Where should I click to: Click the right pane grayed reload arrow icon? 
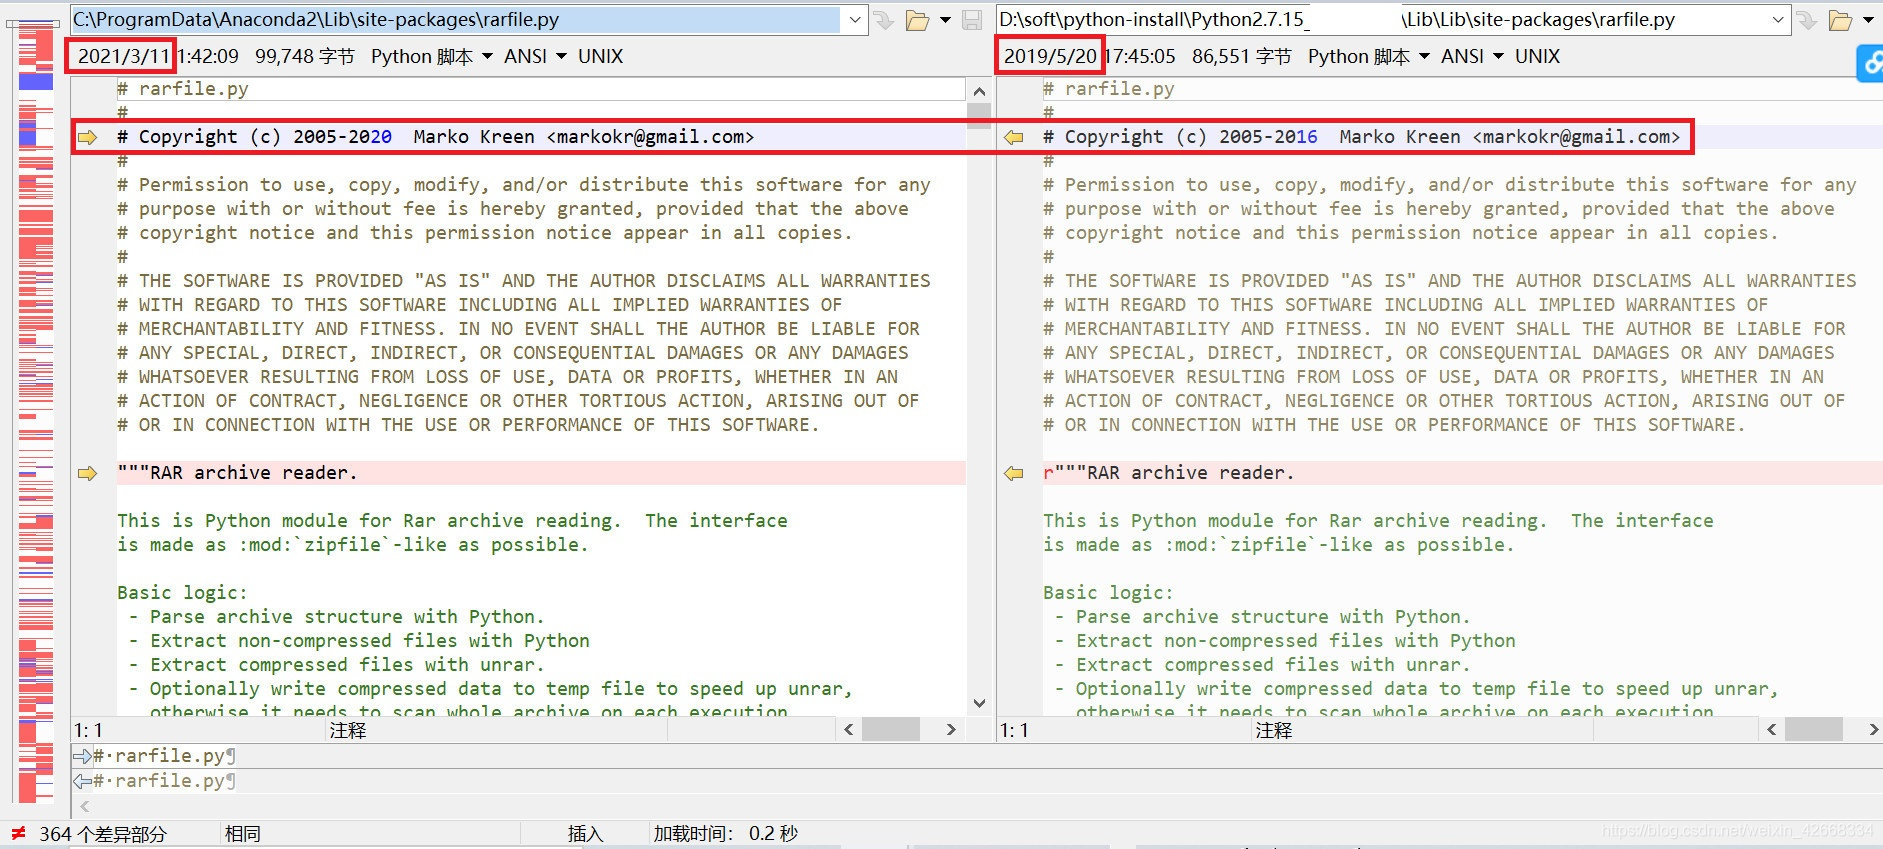[1806, 20]
